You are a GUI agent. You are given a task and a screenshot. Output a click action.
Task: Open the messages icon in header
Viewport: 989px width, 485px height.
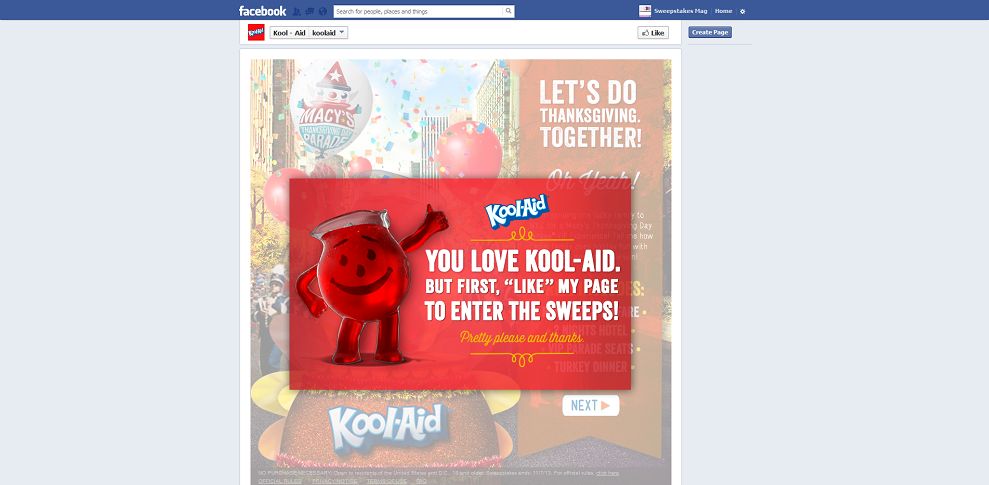pyautogui.click(x=310, y=11)
